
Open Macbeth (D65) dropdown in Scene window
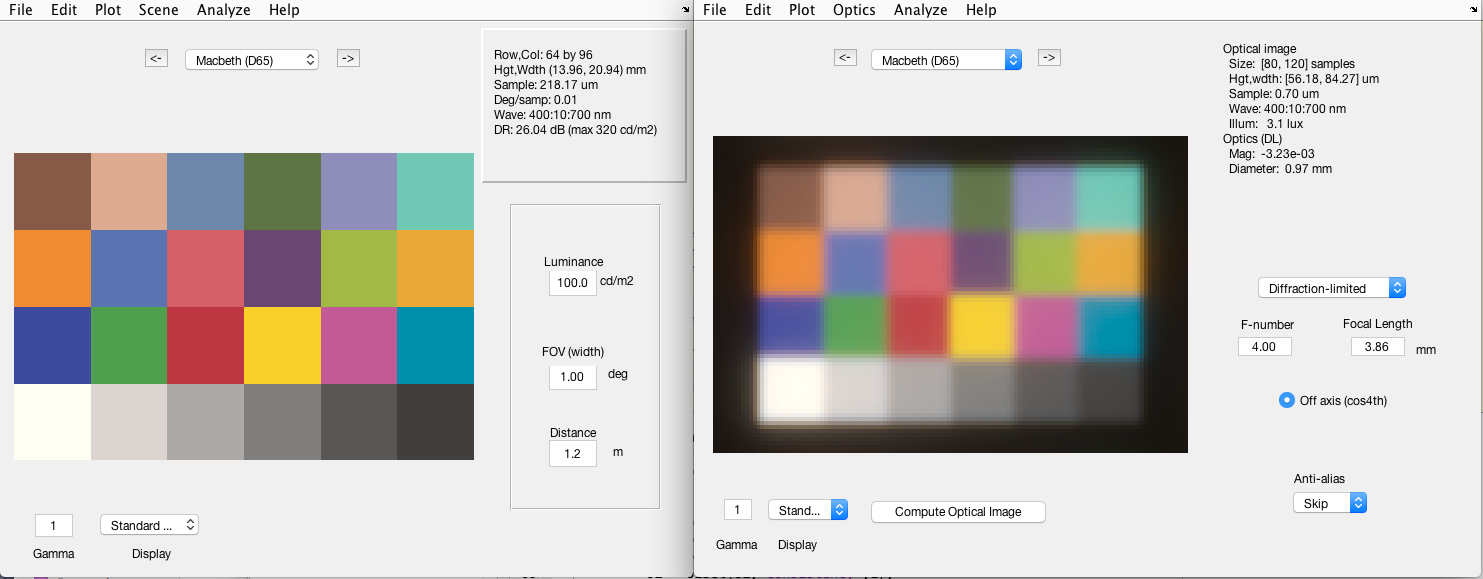click(x=252, y=60)
